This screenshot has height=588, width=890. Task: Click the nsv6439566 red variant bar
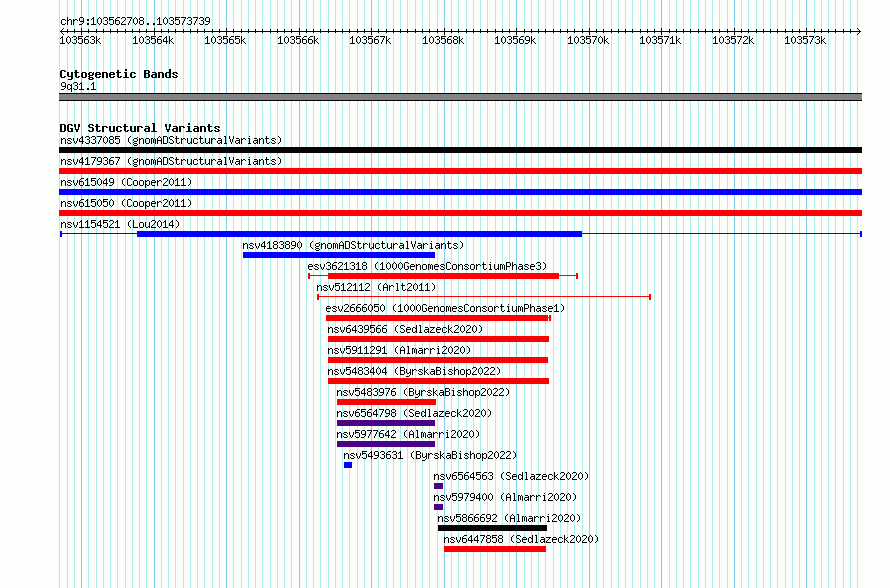pos(438,339)
